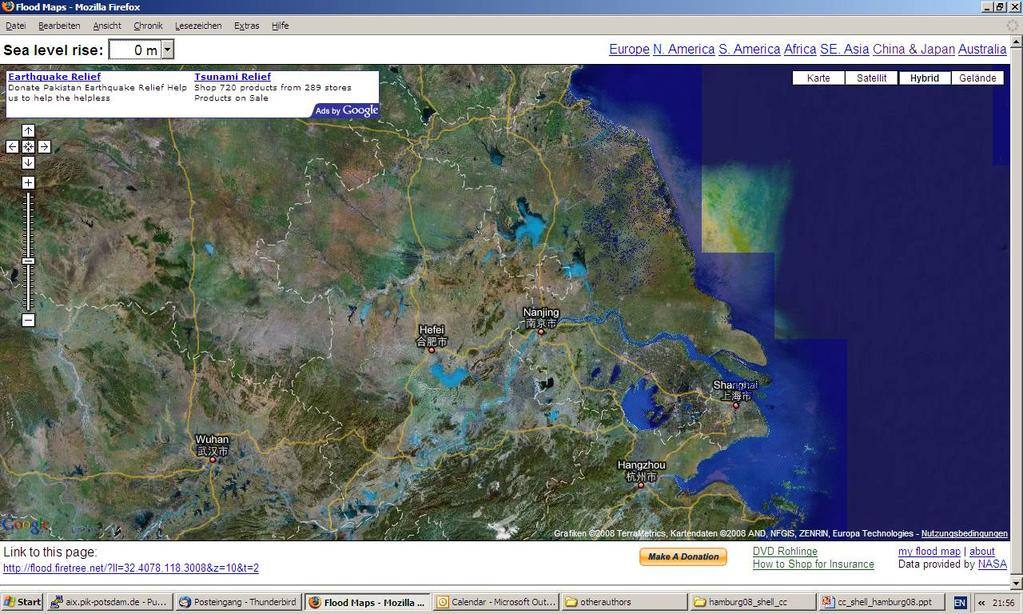The image size is (1023, 614).
Task: Open the NASA data provider link
Action: [x=992, y=564]
